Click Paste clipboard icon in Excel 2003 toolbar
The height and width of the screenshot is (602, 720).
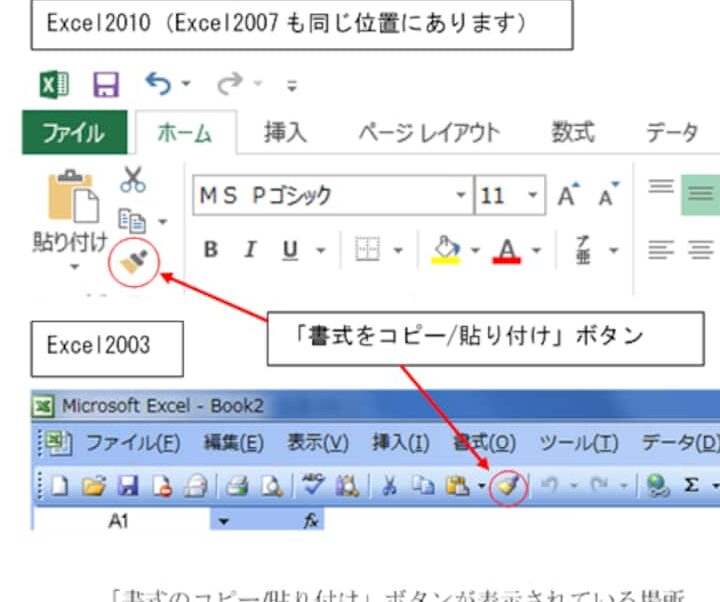pos(458,486)
